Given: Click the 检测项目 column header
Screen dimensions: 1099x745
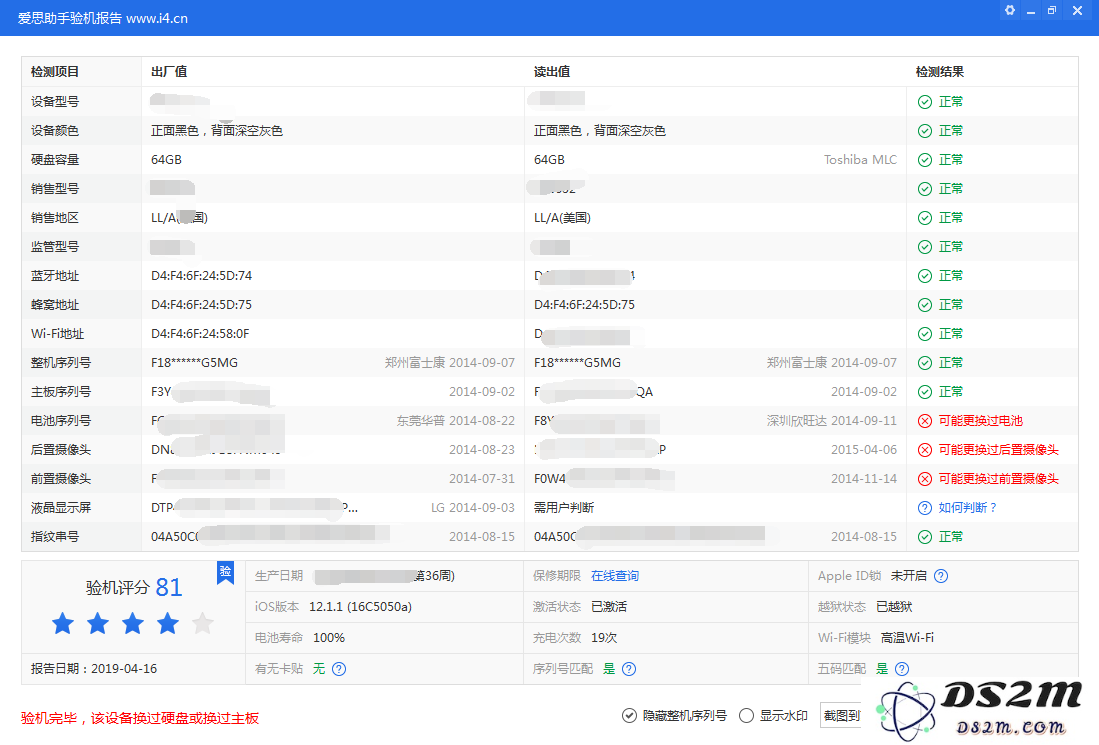Looking at the screenshot, I should [55, 72].
